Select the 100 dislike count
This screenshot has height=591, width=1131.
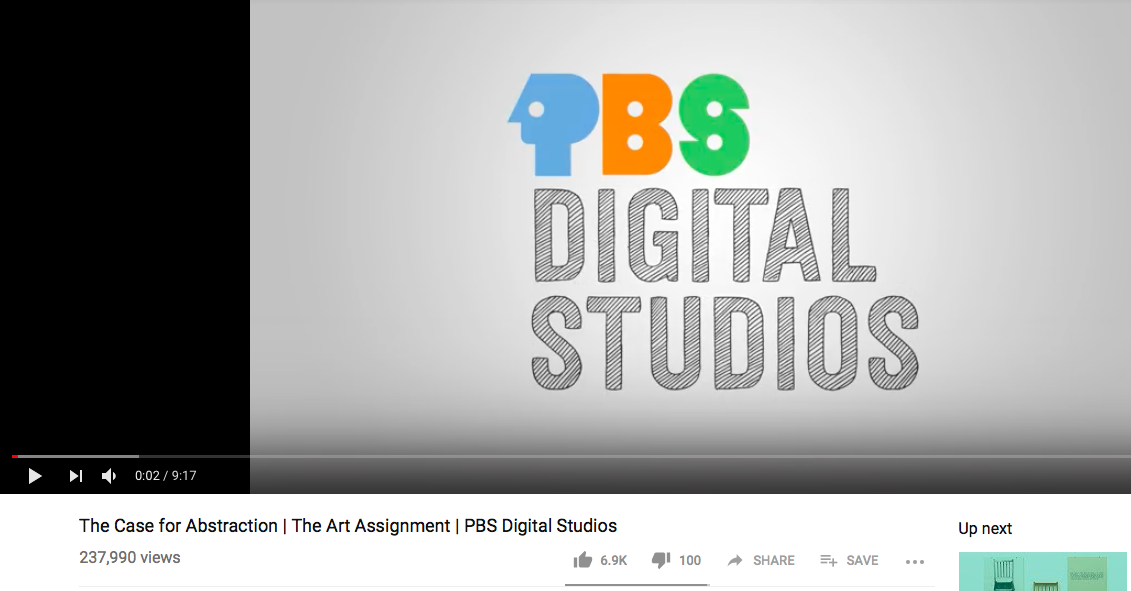tap(690, 561)
